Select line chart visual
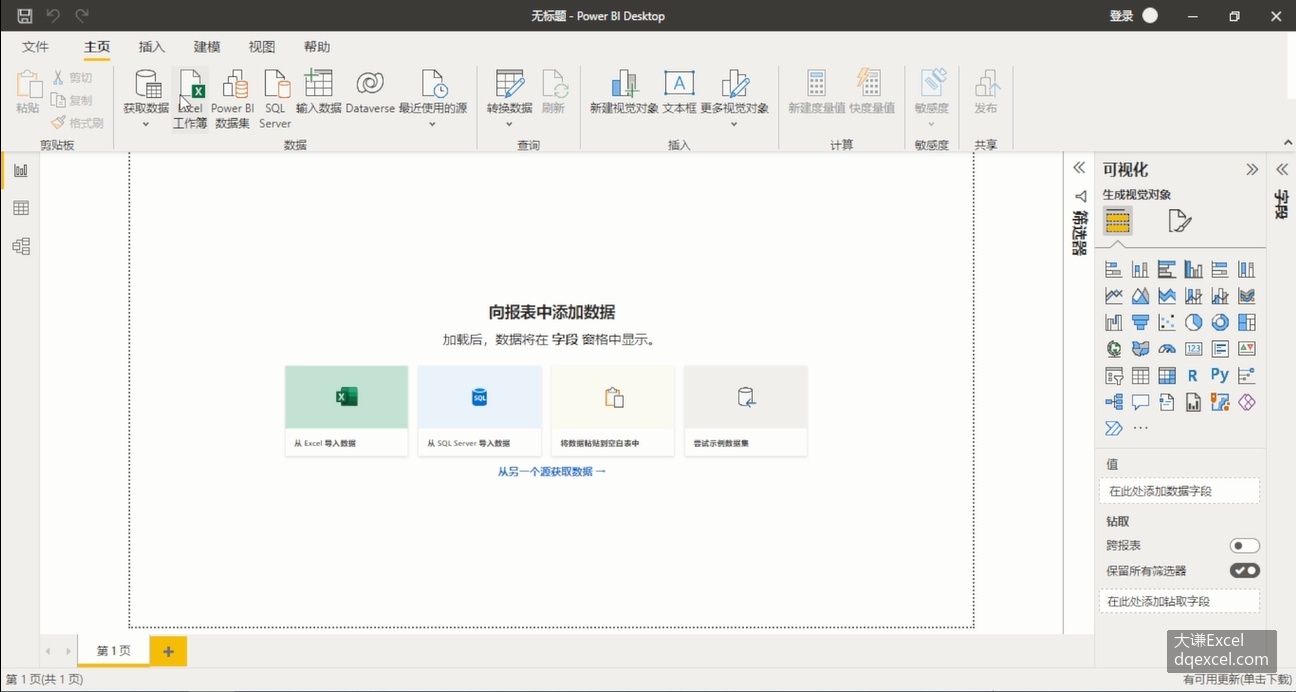This screenshot has height=692, width=1296. click(1113, 296)
